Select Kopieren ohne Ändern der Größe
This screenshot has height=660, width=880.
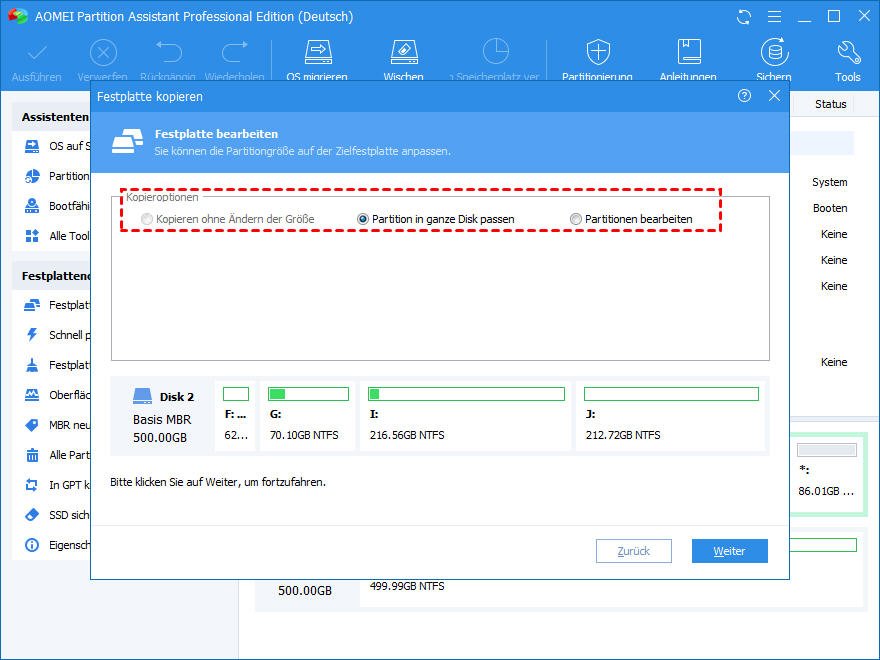click(x=228, y=219)
